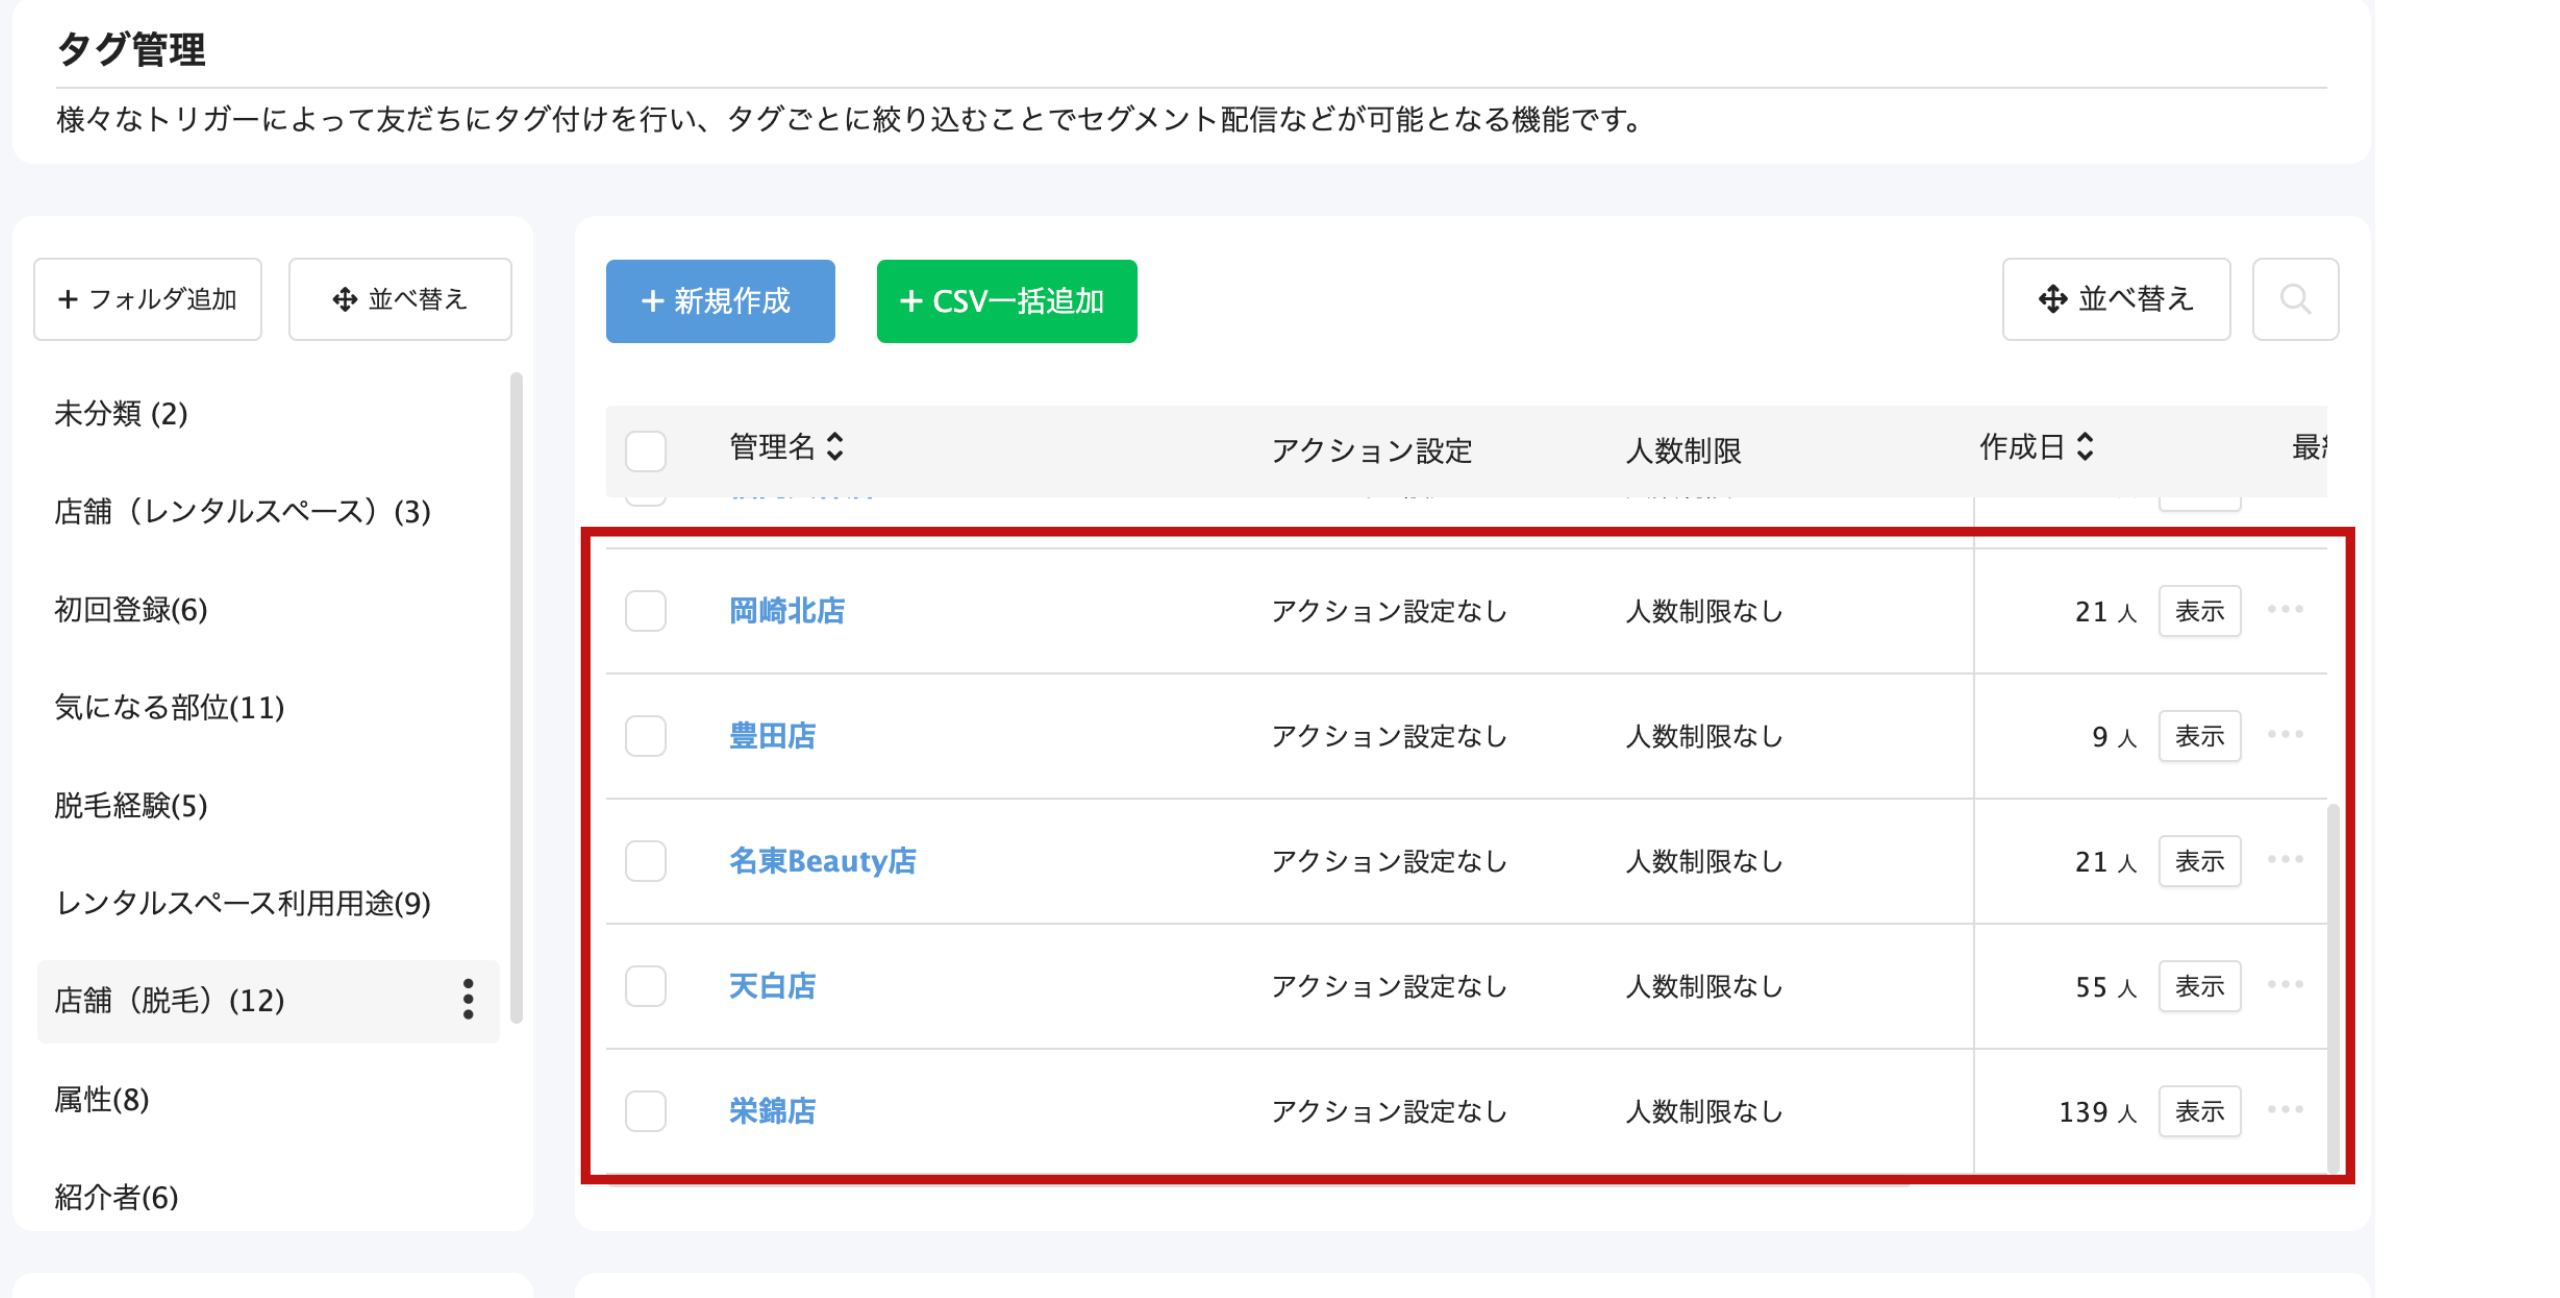Click the フォルダ追加 button
2560x1298 pixels.
click(x=147, y=299)
